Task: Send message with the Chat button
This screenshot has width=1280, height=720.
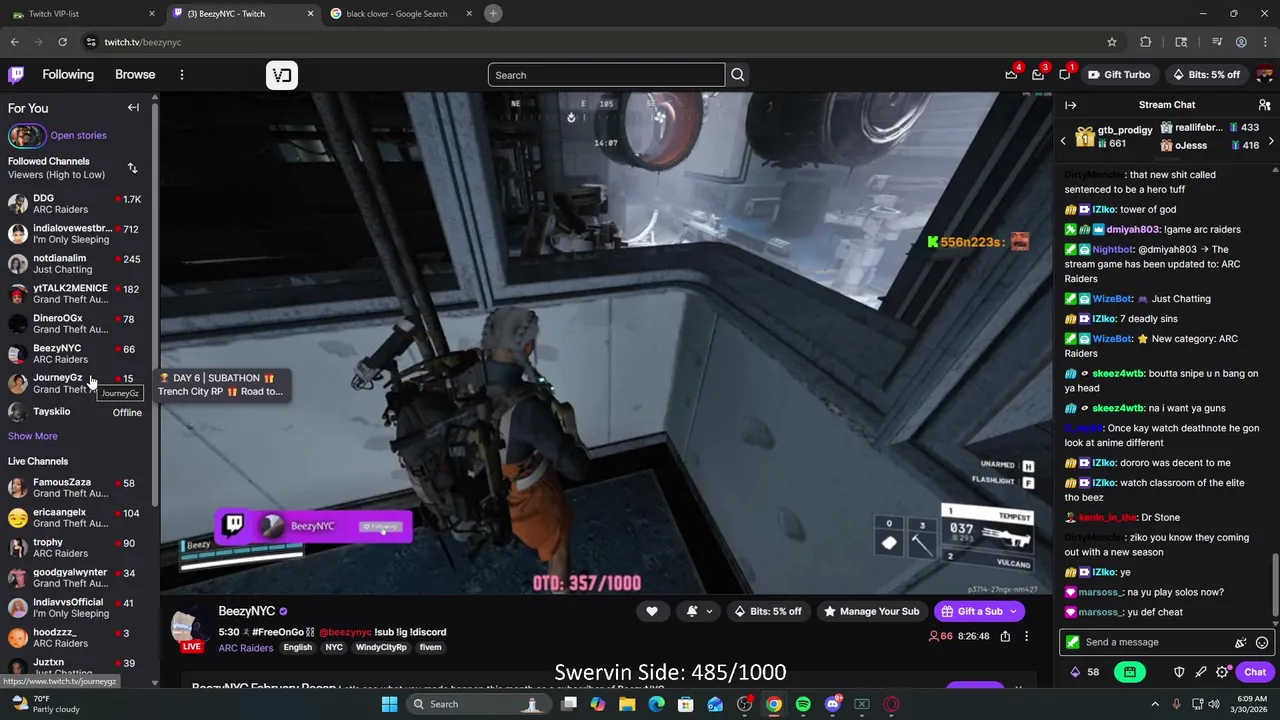Action: (1255, 672)
